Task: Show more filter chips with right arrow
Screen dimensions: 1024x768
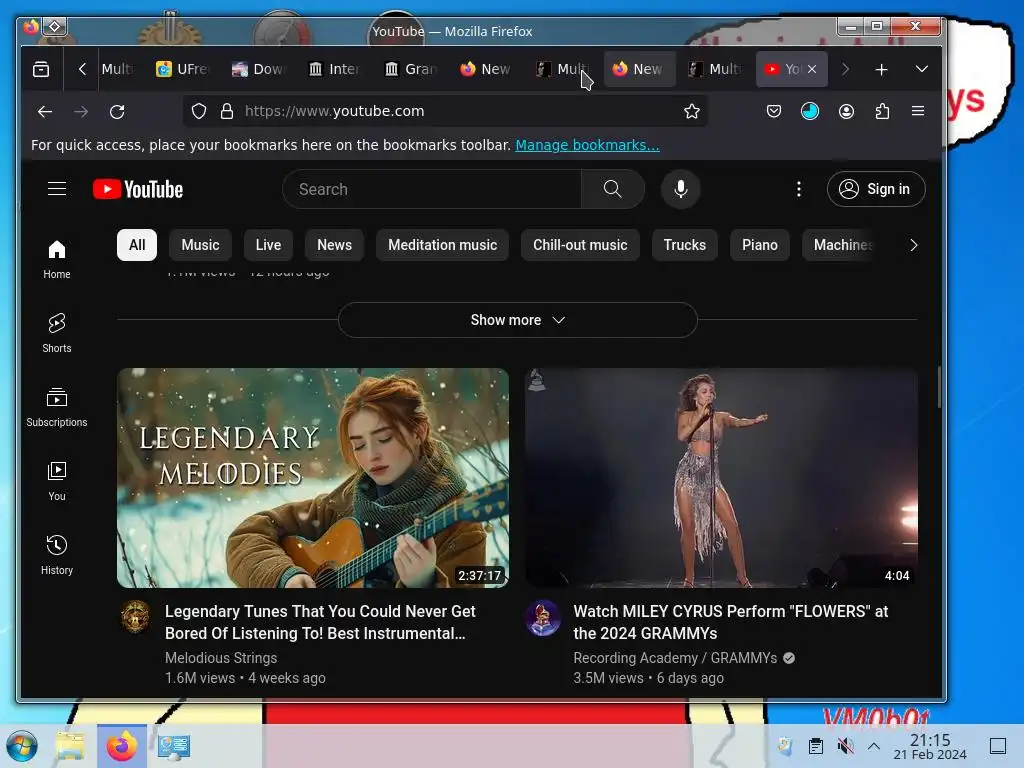Action: coord(914,245)
